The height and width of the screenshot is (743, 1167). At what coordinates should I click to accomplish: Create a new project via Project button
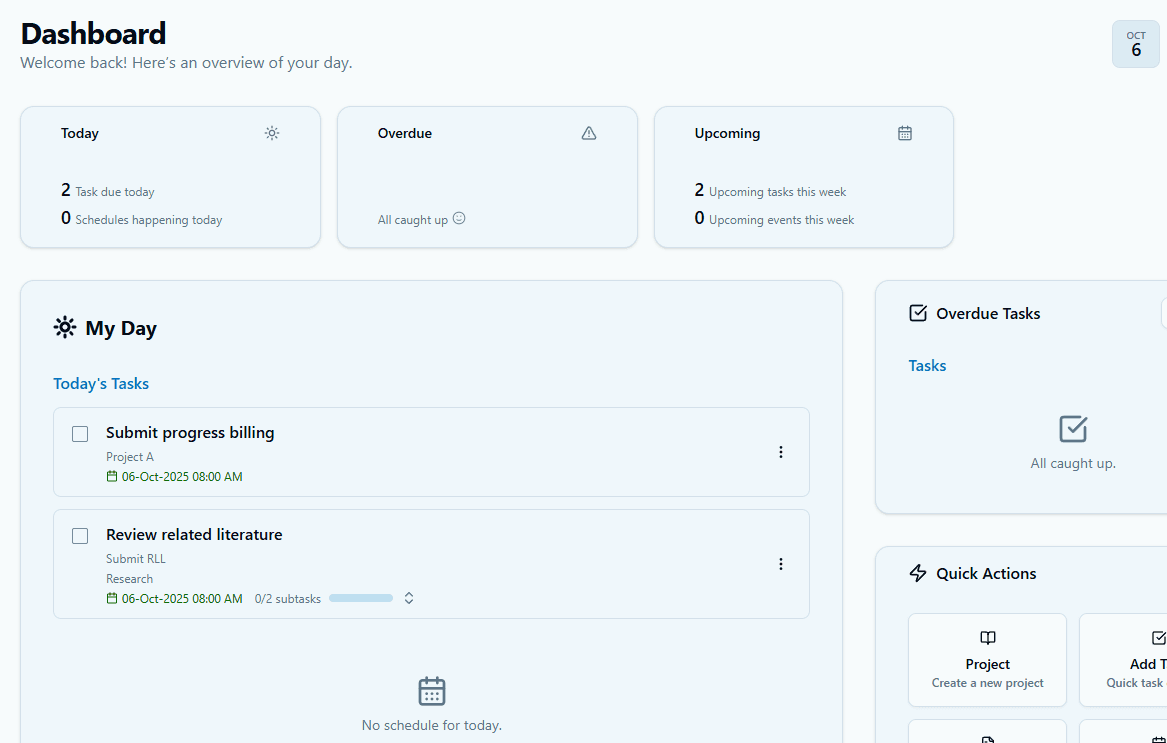987,660
